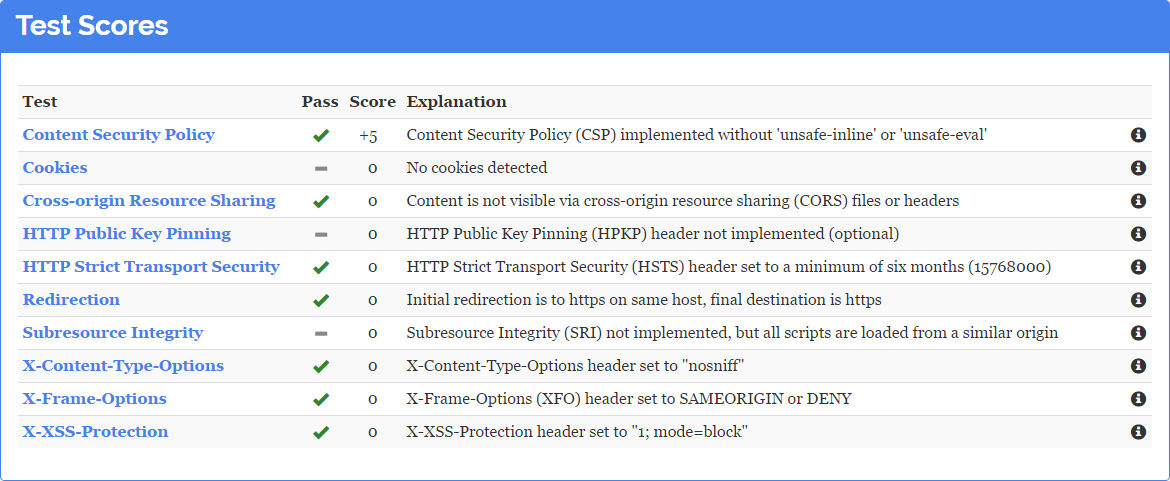Click the Redirection test link
The height and width of the screenshot is (481, 1170).
pyautogui.click(x=71, y=300)
